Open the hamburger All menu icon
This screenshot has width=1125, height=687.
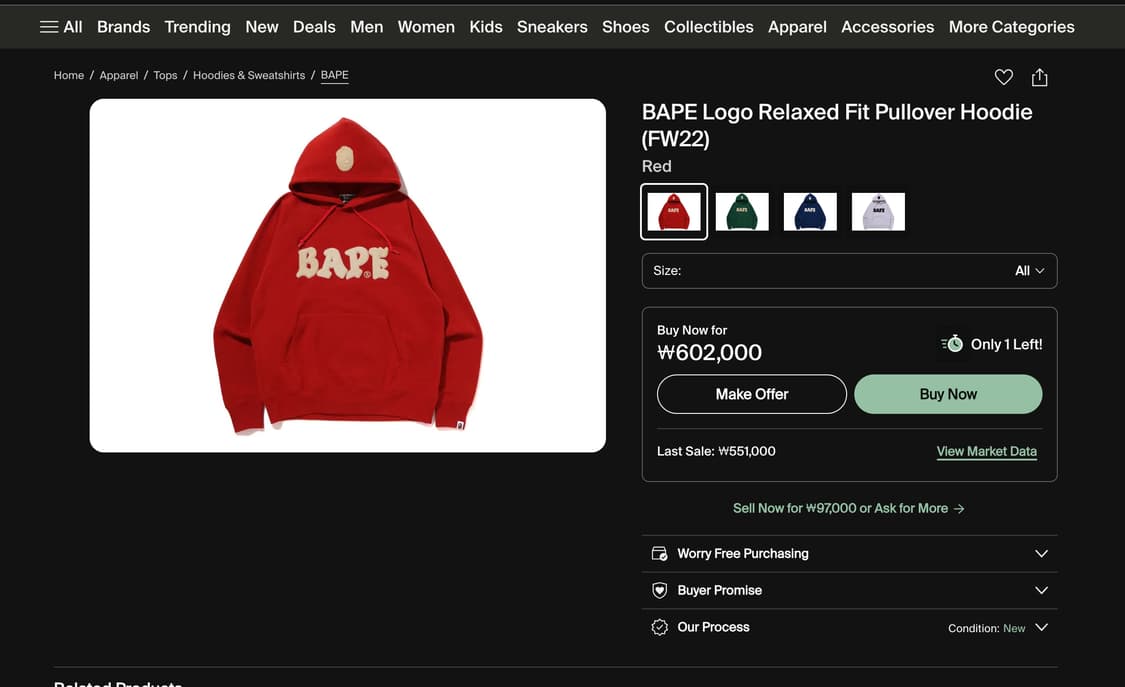coord(49,27)
